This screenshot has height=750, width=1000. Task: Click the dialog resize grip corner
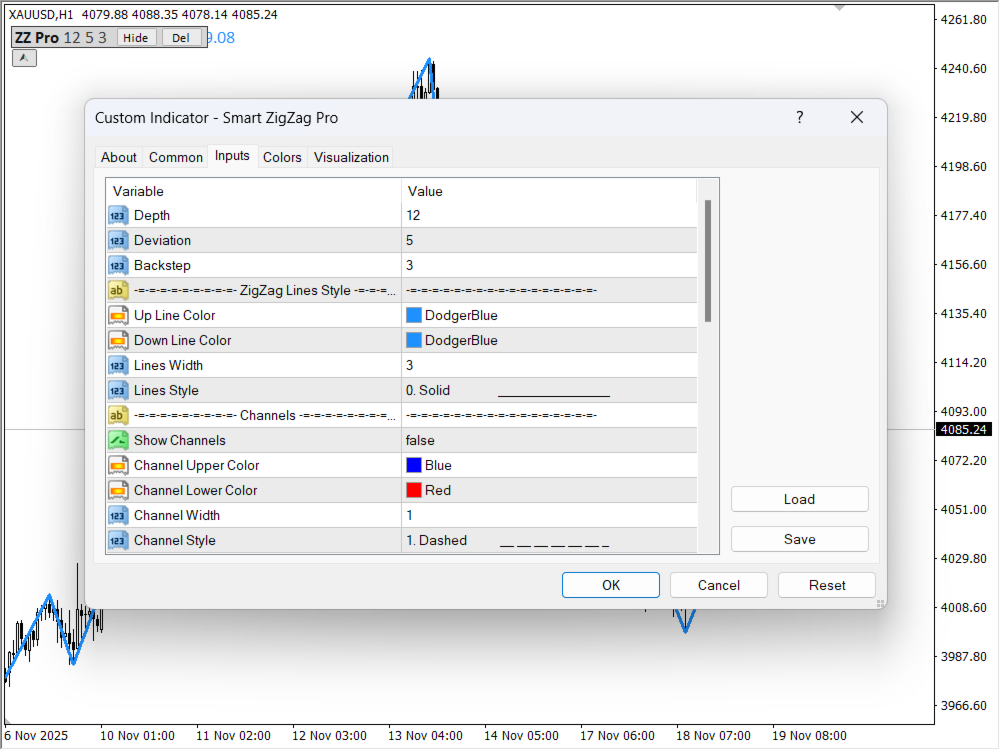coord(880,603)
